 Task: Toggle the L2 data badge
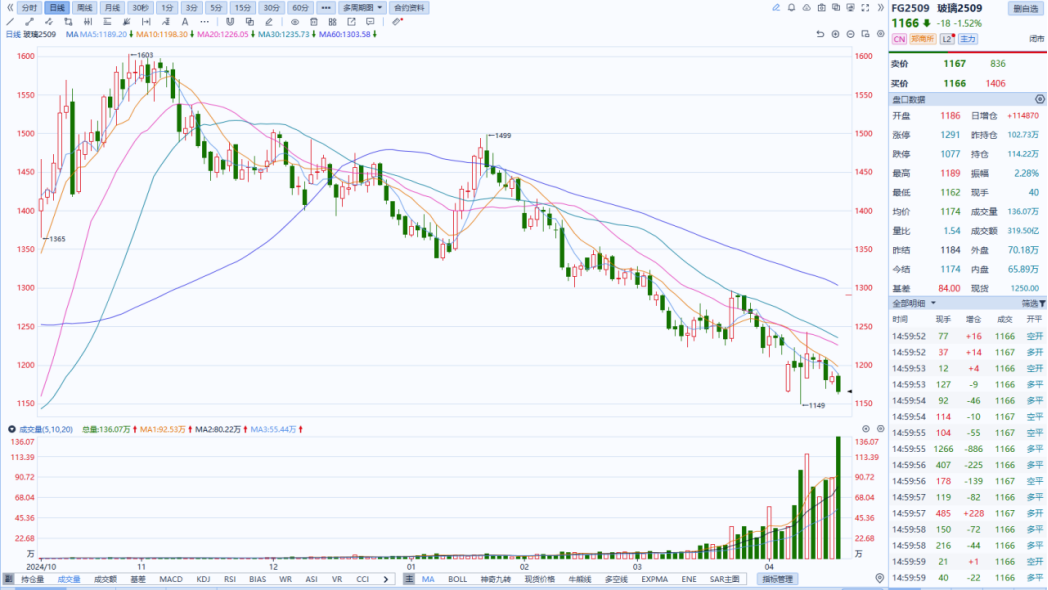pyautogui.click(x=947, y=39)
